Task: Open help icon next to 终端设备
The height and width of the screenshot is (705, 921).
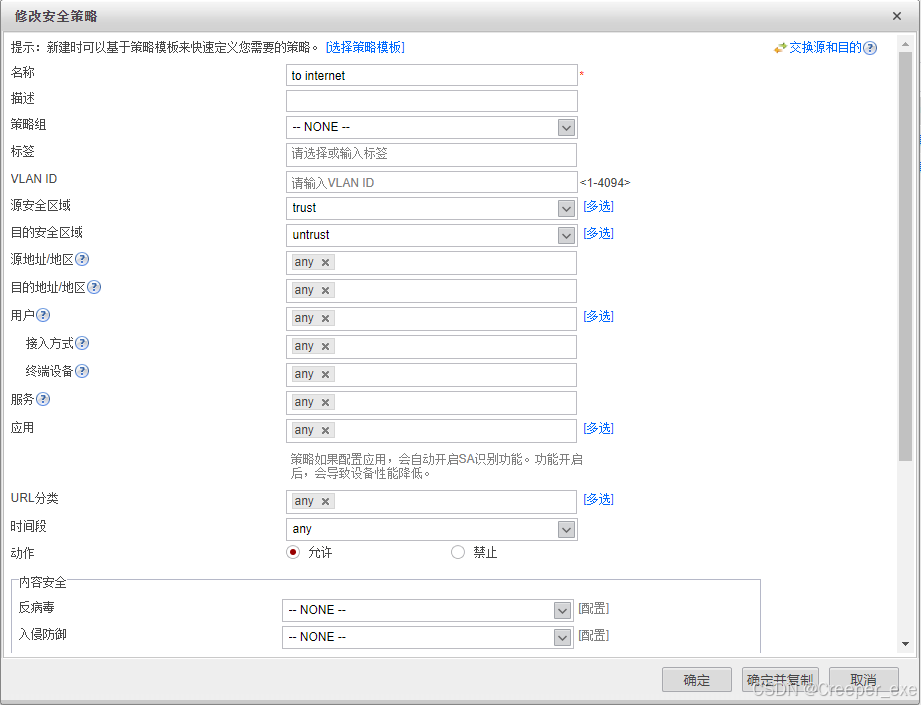Action: [82, 371]
